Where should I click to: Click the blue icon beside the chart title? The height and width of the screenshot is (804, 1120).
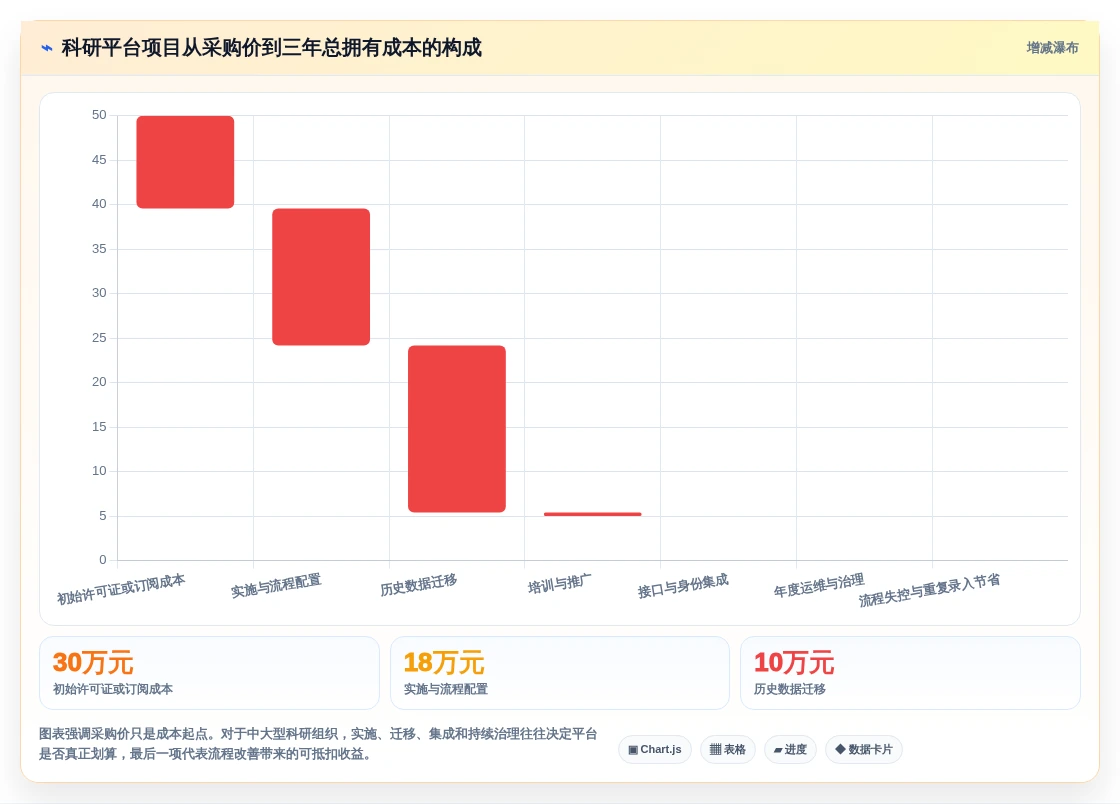[x=47, y=49]
